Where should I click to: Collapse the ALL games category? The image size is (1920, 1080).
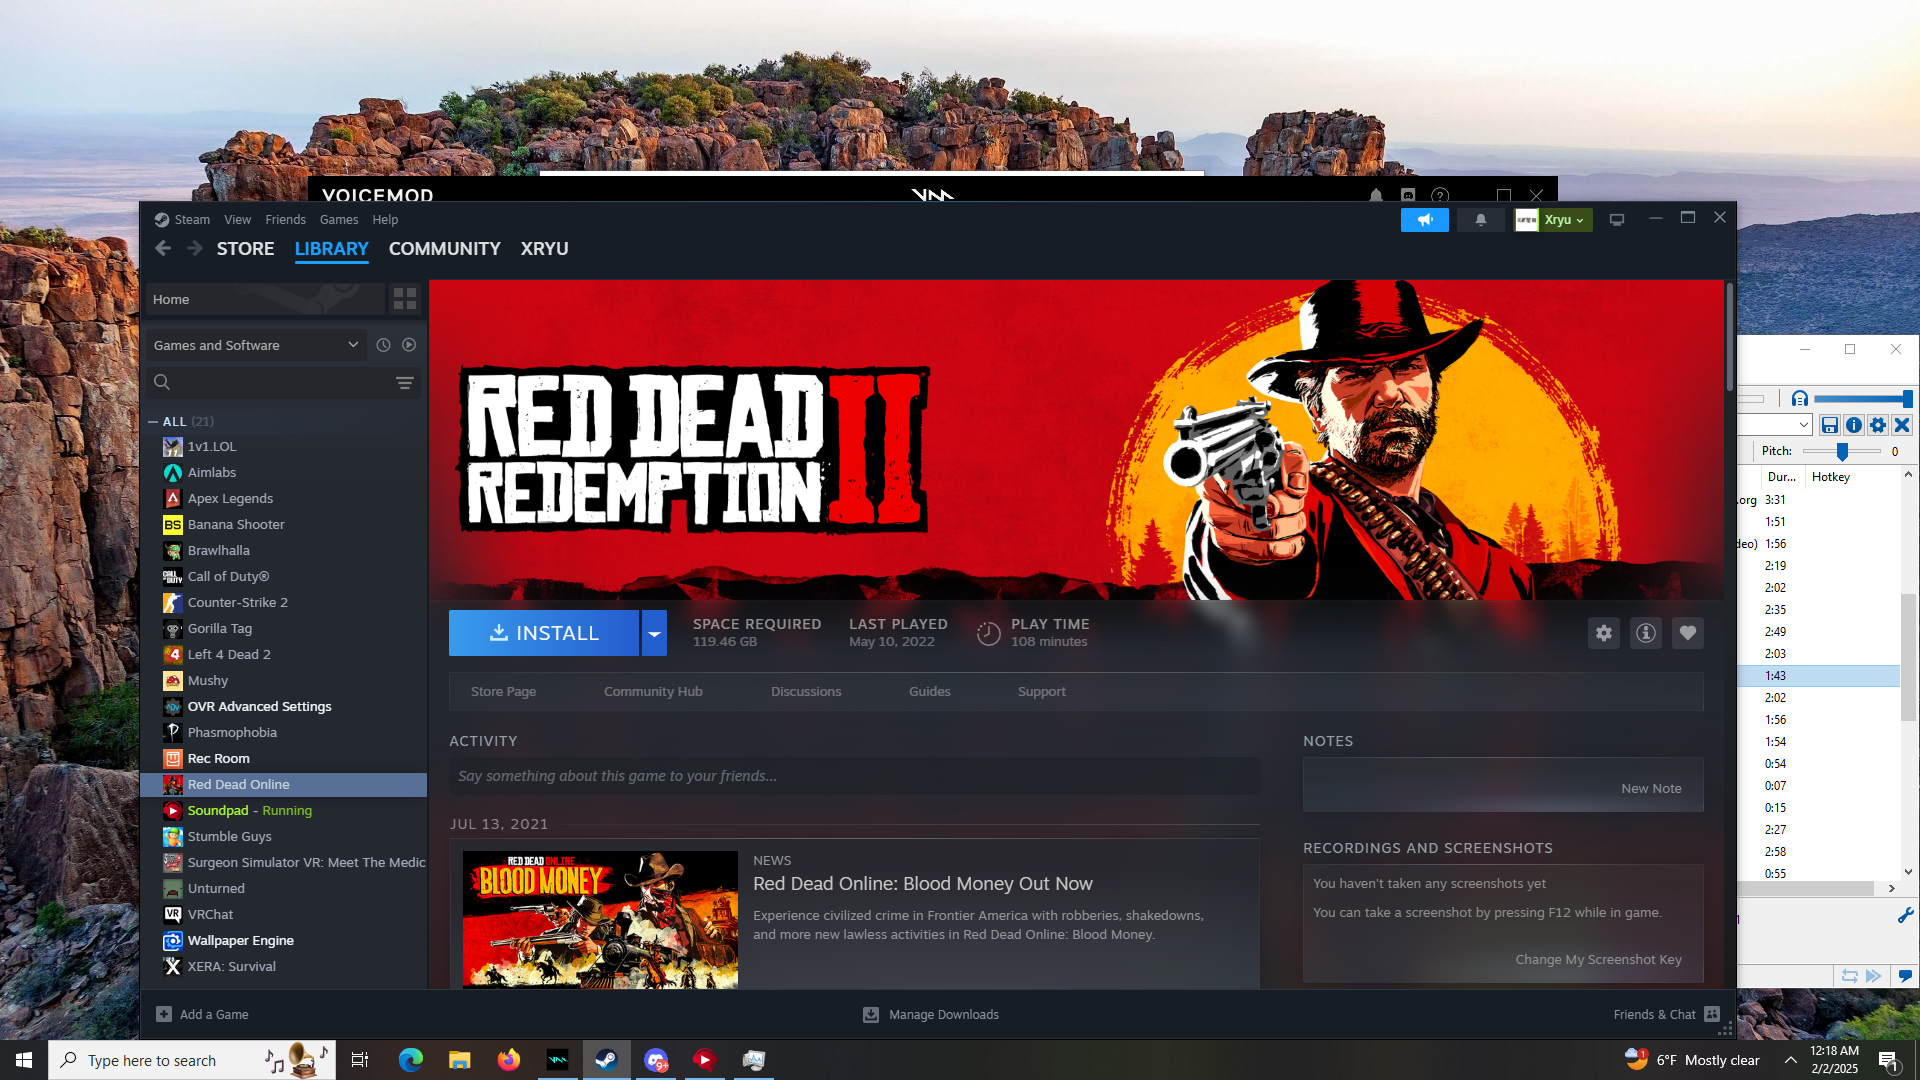(153, 422)
